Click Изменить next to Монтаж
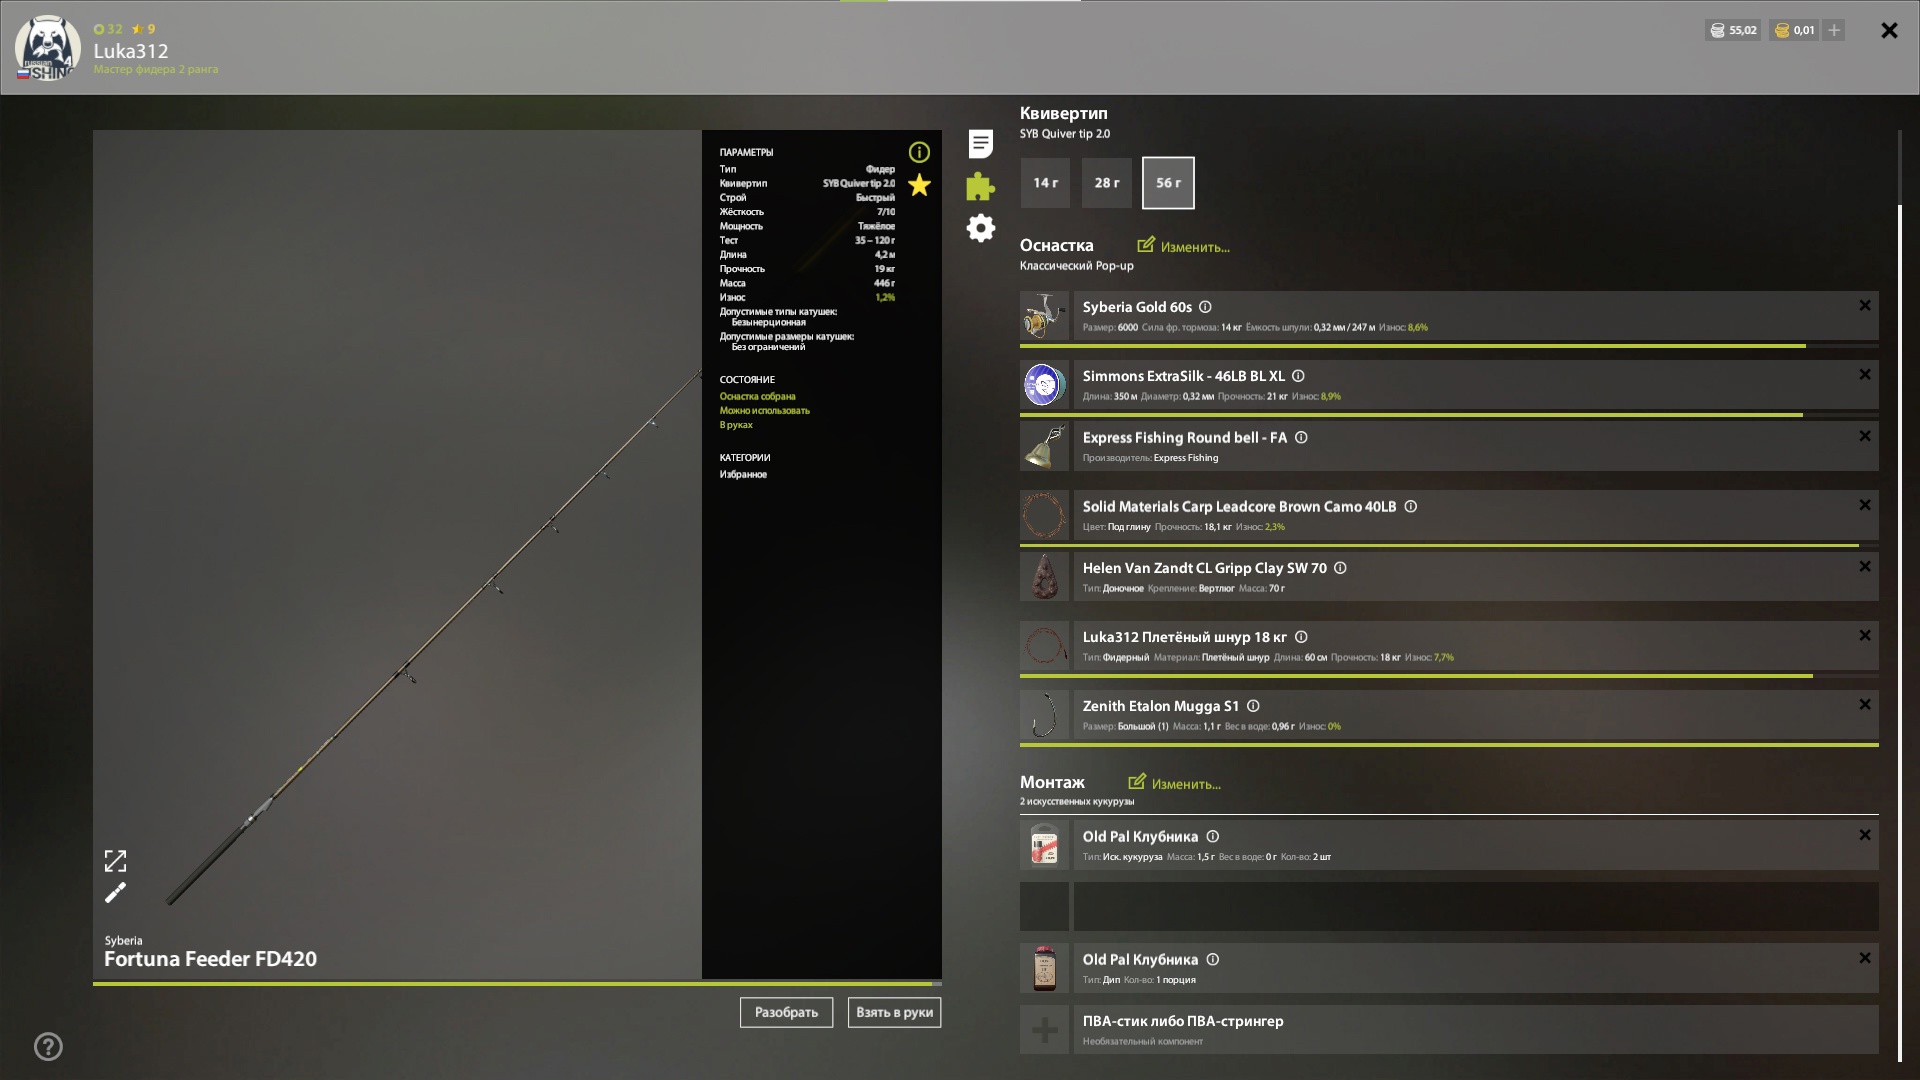 click(1175, 783)
